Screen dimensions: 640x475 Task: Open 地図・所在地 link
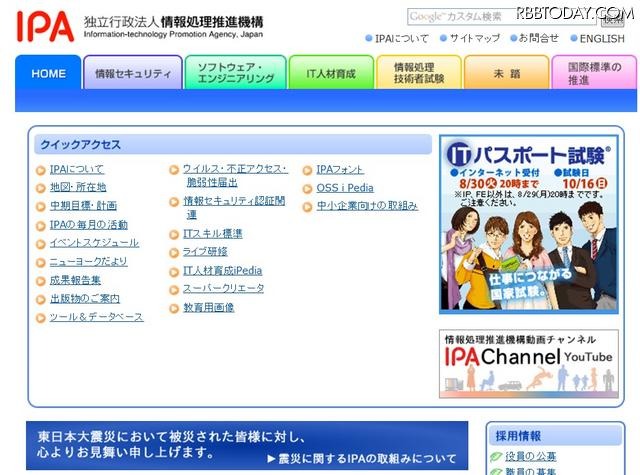(x=78, y=187)
